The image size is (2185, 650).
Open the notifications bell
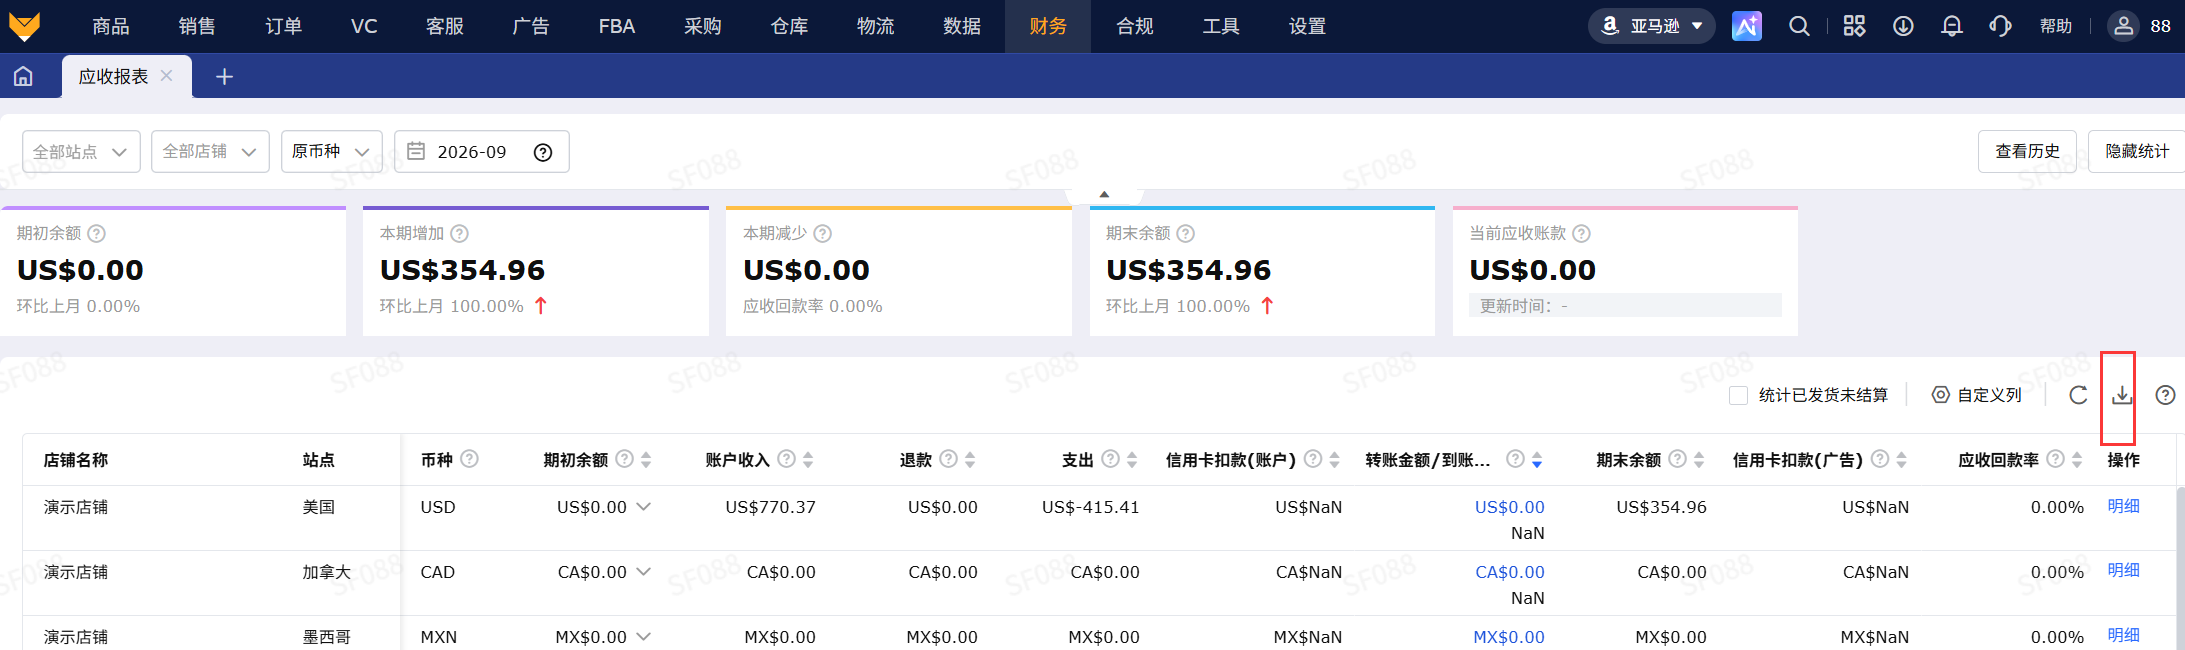coord(1951,26)
